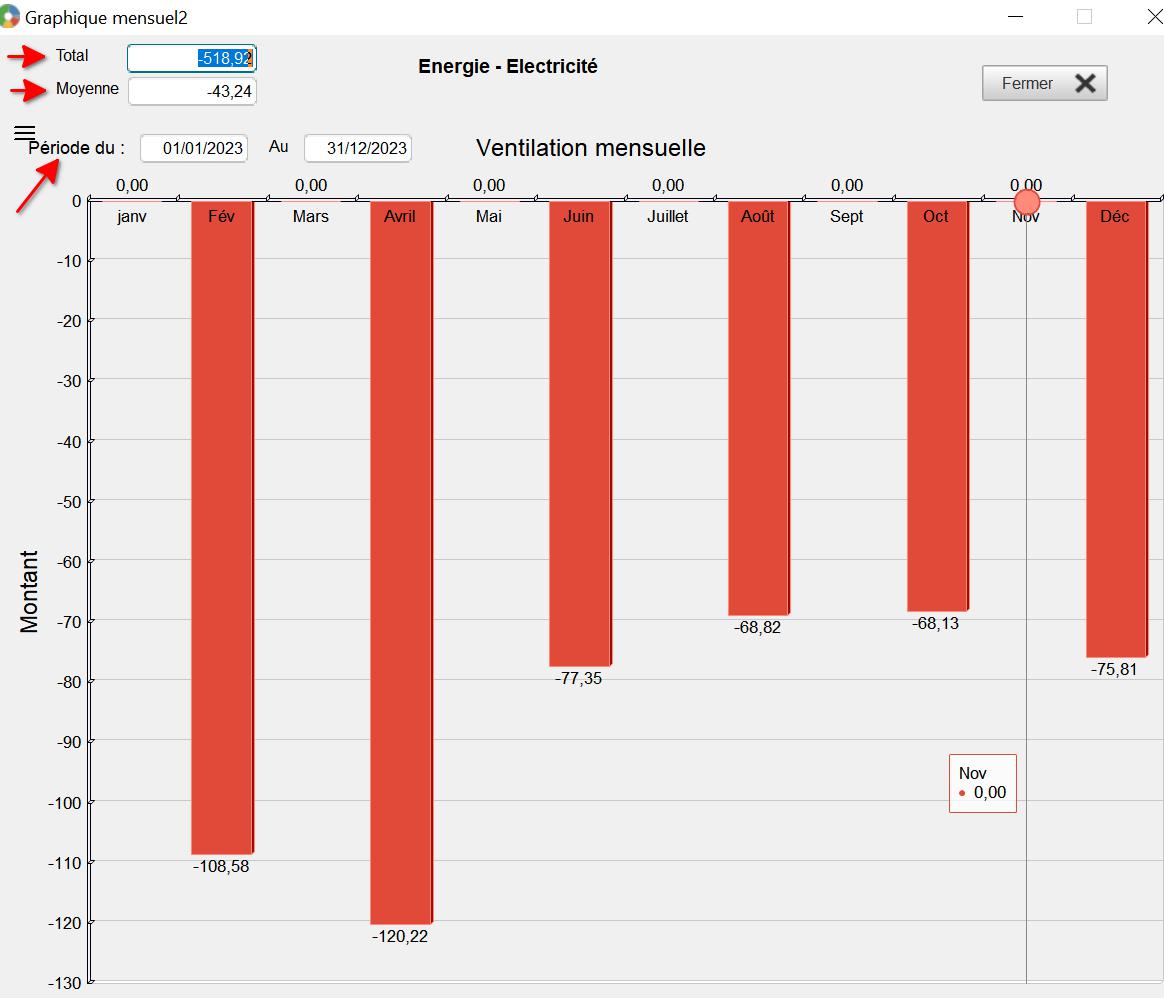Click the red Nov data point marker
Viewport: 1164px width, 998px height.
click(x=1026, y=202)
